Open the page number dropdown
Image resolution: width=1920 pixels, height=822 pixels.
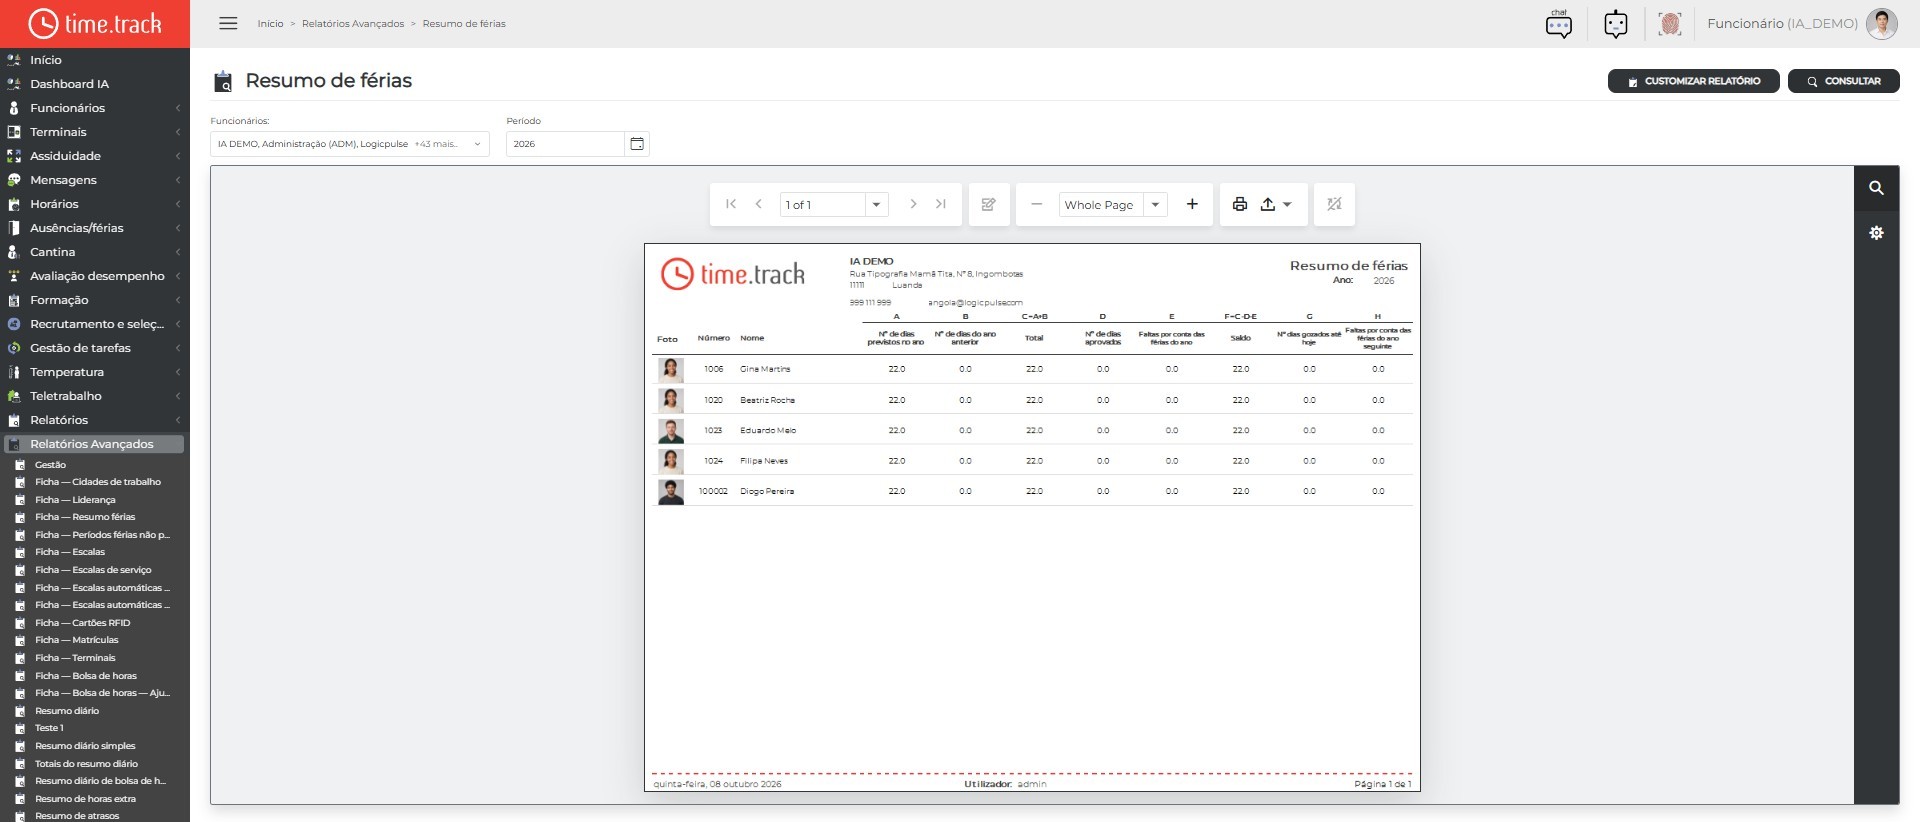(876, 204)
